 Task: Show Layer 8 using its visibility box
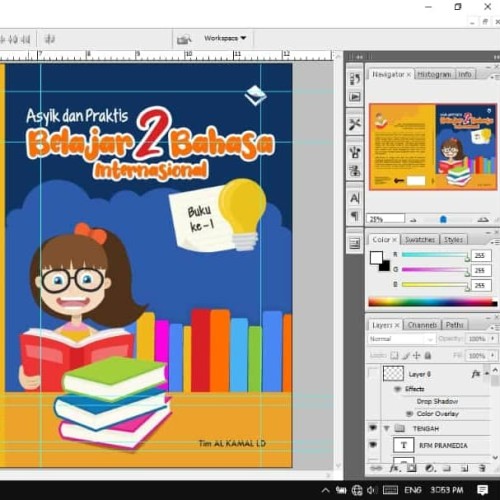pyautogui.click(x=373, y=373)
